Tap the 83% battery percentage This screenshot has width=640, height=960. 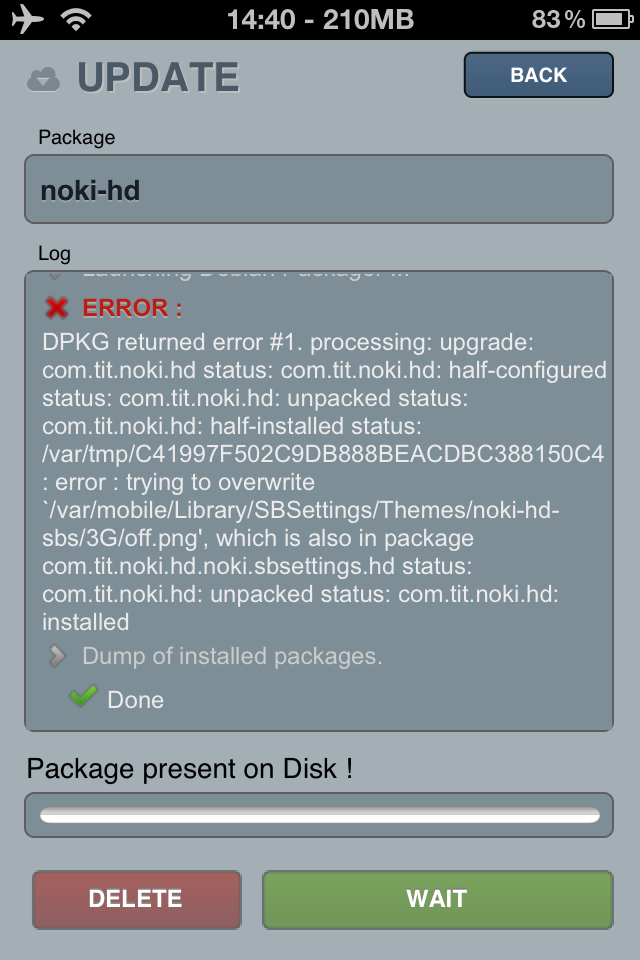[559, 19]
